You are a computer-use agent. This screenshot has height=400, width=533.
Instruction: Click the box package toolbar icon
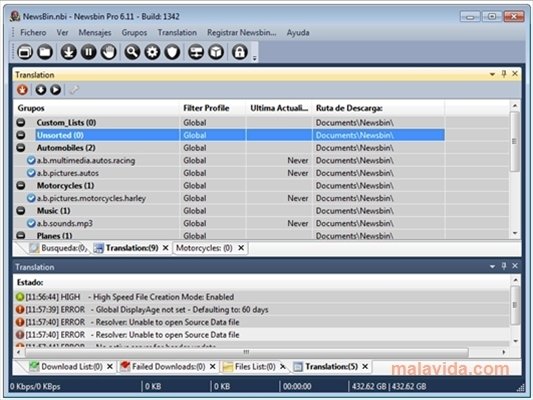(x=216, y=52)
